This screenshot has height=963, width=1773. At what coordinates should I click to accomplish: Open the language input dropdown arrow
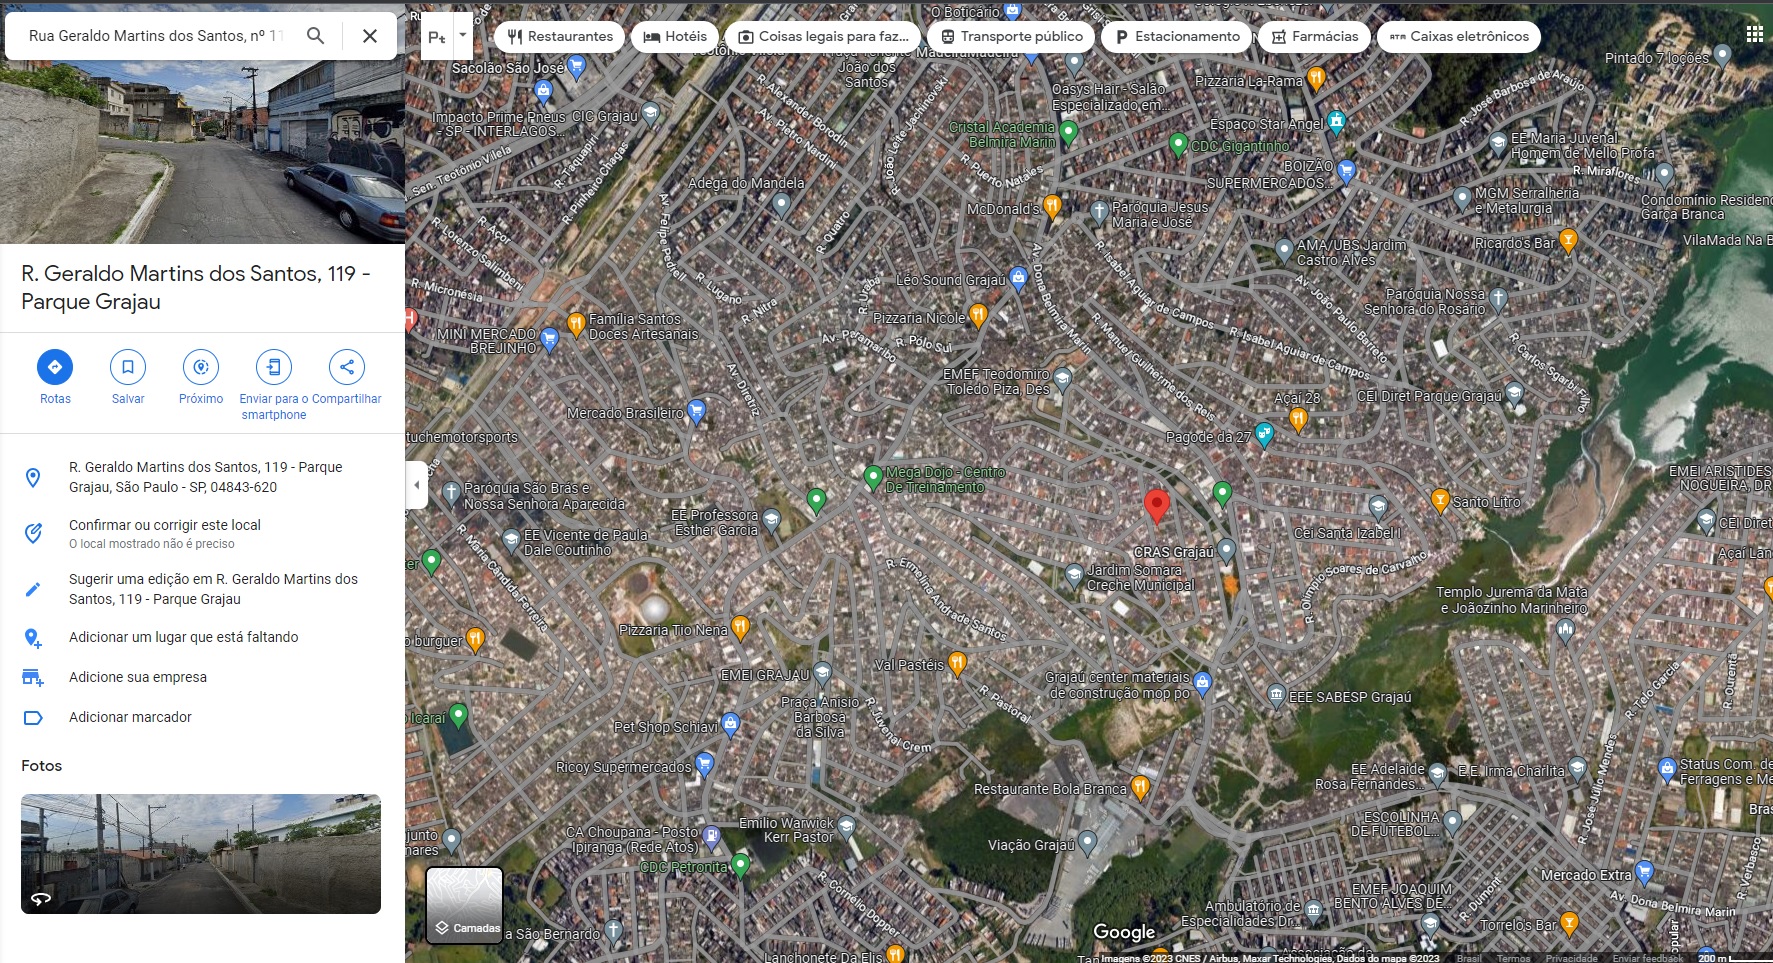click(462, 35)
